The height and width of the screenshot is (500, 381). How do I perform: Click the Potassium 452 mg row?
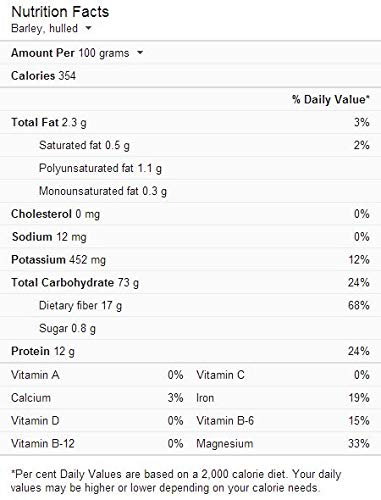pyautogui.click(x=190, y=260)
